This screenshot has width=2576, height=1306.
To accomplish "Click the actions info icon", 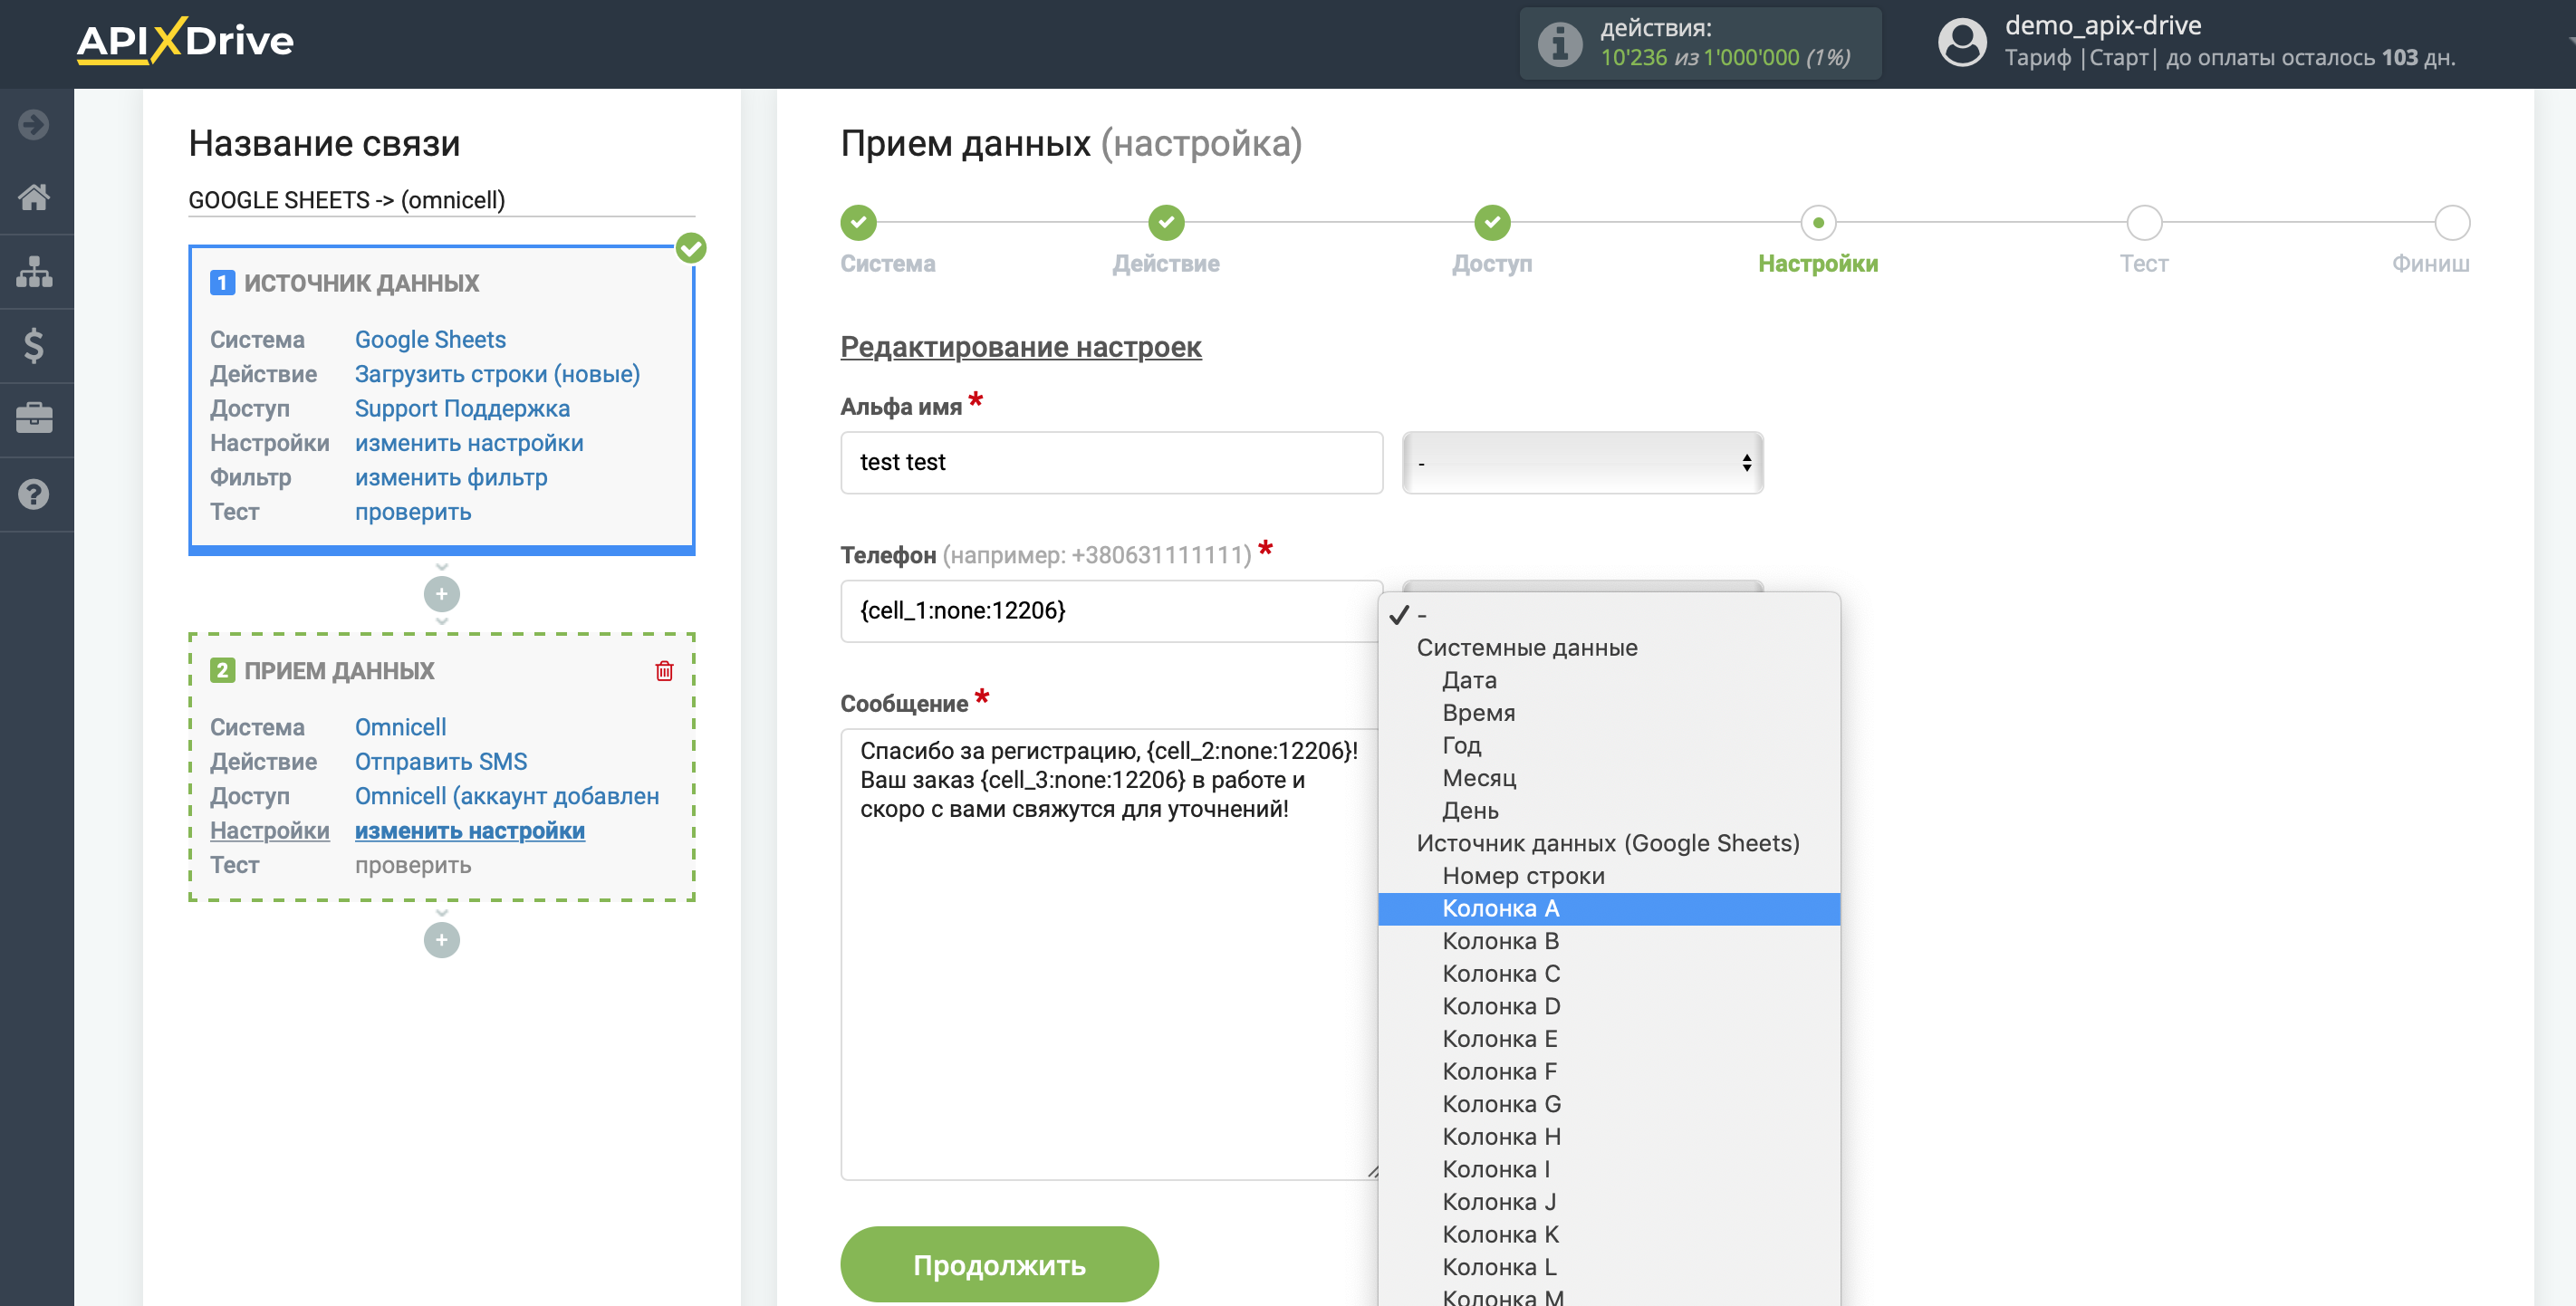I will pos(1560,44).
